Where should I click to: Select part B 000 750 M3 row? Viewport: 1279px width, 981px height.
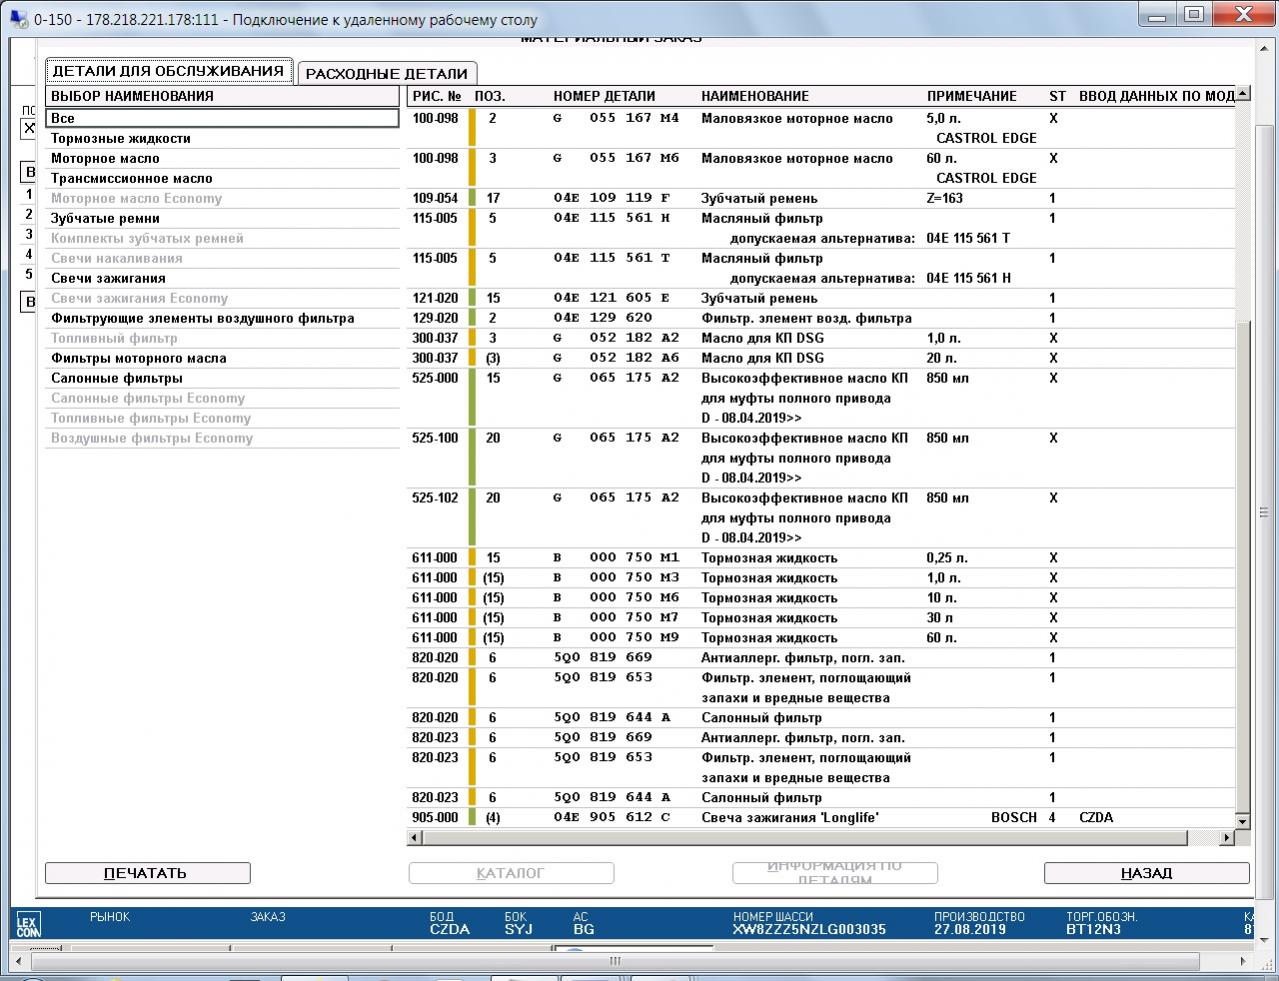click(821, 578)
